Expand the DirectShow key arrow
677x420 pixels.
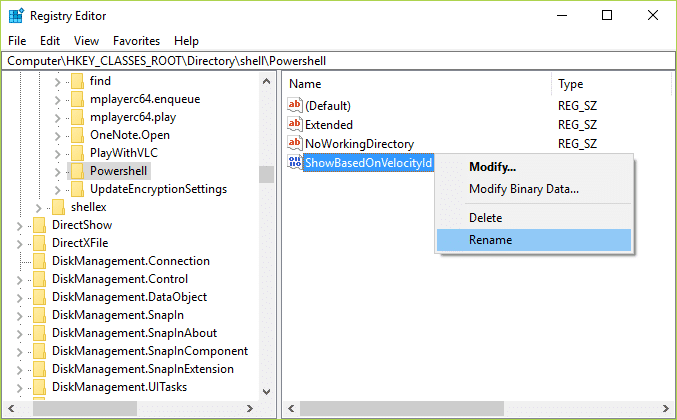click(19, 226)
